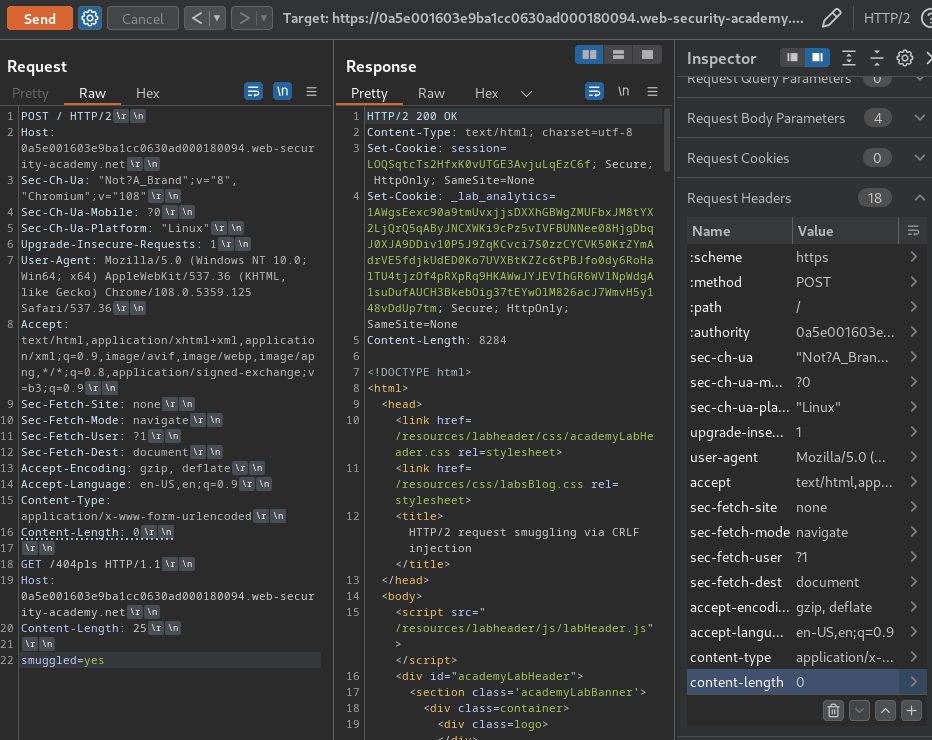Open previous request history dropdown
Image resolution: width=932 pixels, height=740 pixels.
pyautogui.click(x=217, y=18)
